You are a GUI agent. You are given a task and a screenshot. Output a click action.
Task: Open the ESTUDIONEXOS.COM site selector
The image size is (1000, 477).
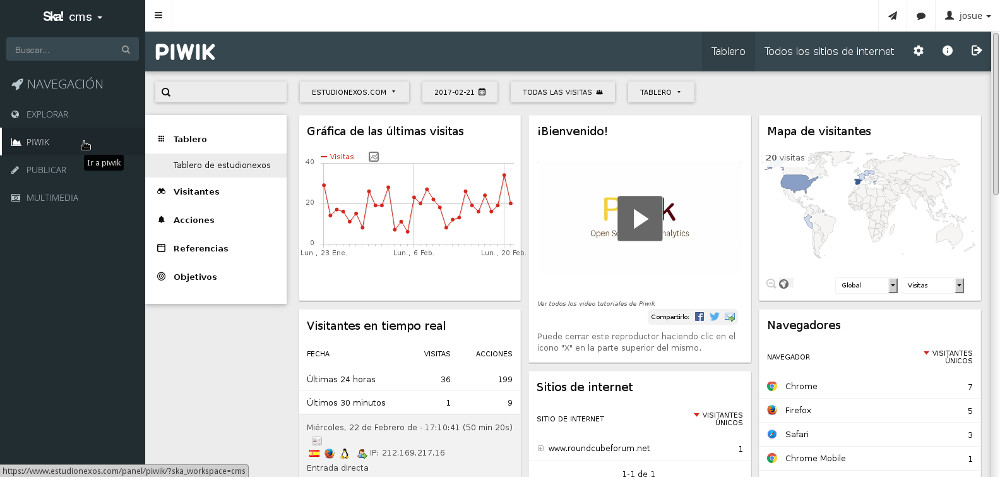353,92
